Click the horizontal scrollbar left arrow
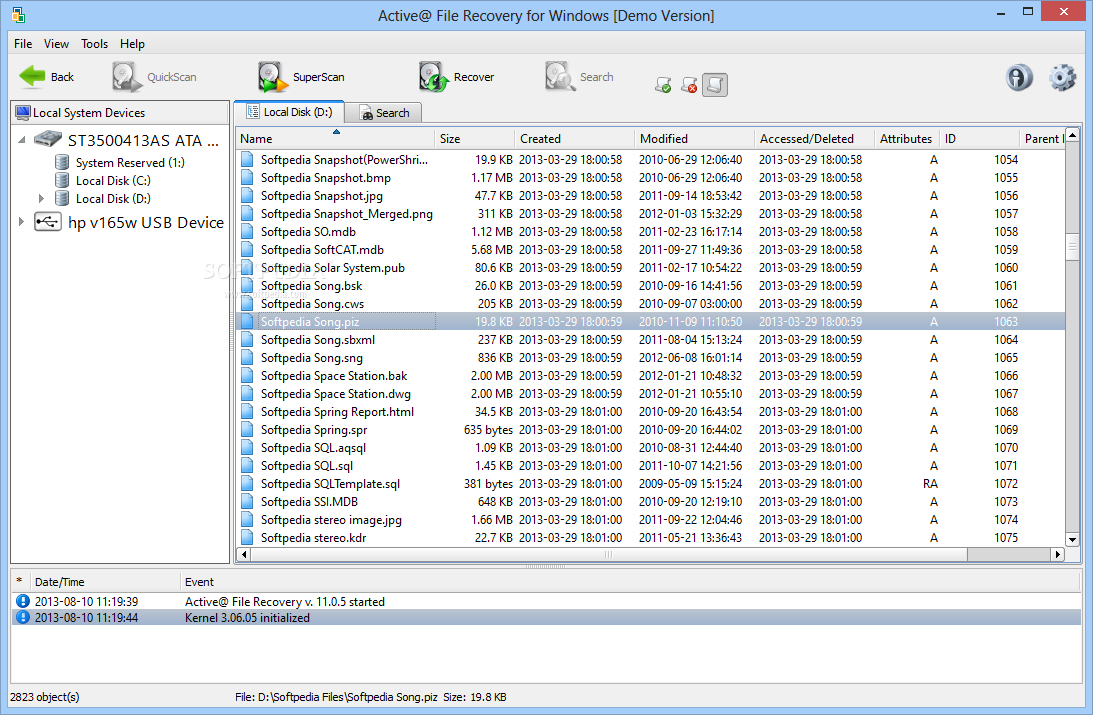Screen dimensions: 1093x715 pos(243,555)
